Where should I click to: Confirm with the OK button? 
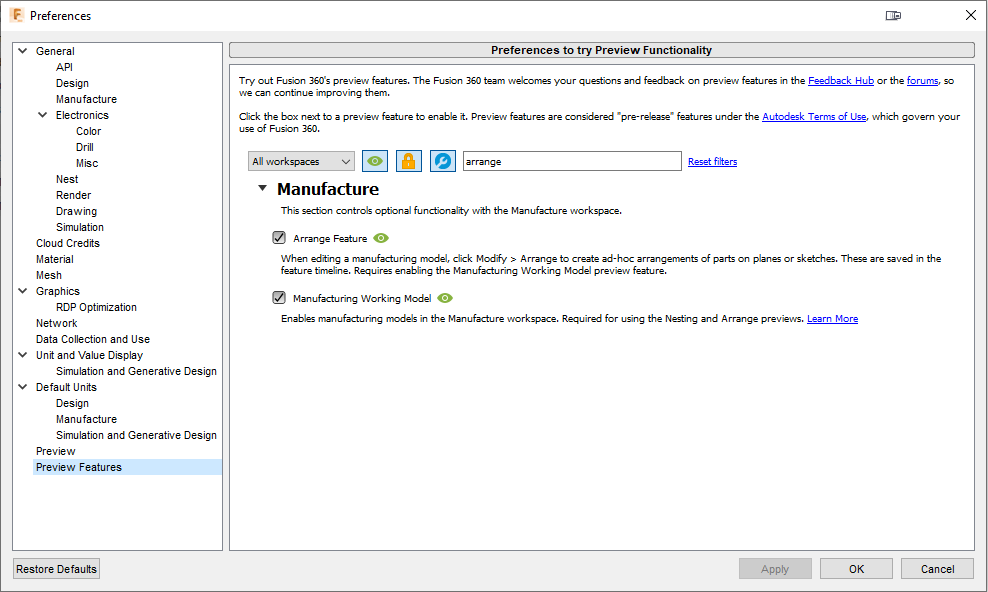click(x=856, y=569)
